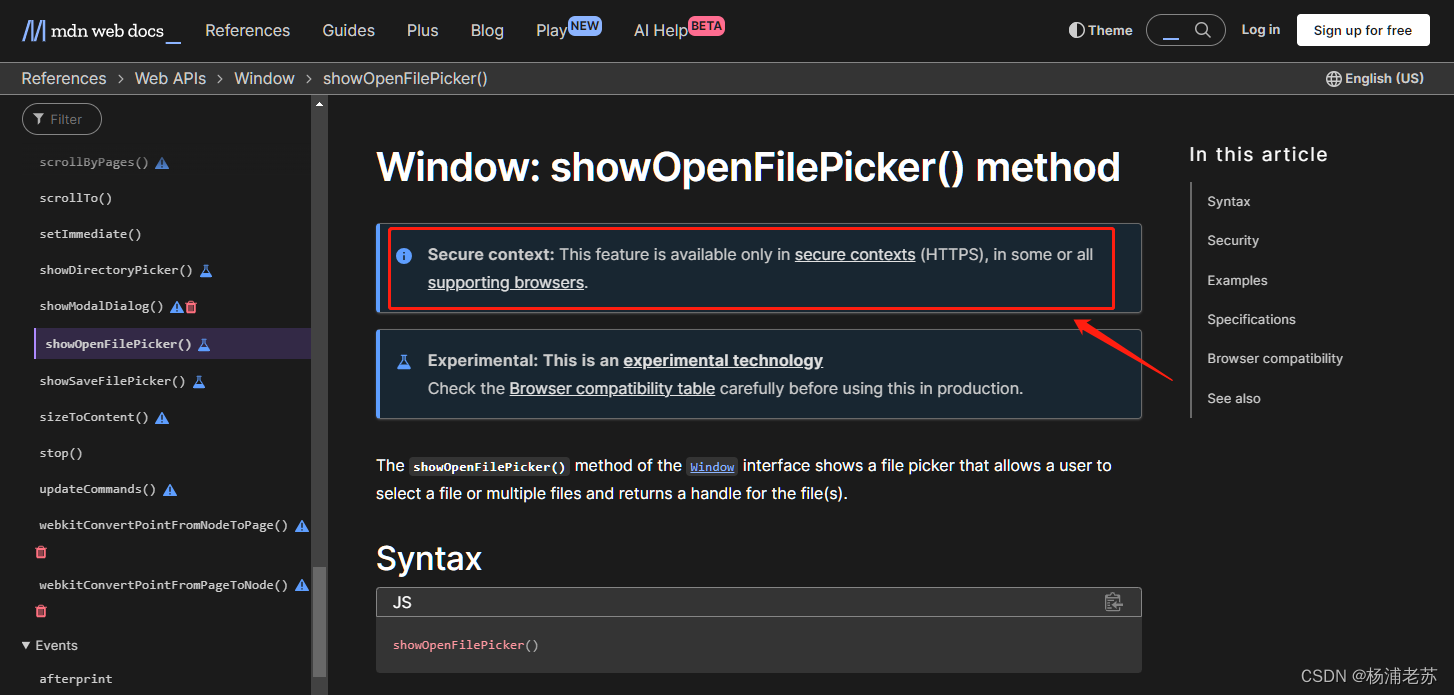Click References in breadcrumb

[x=64, y=78]
